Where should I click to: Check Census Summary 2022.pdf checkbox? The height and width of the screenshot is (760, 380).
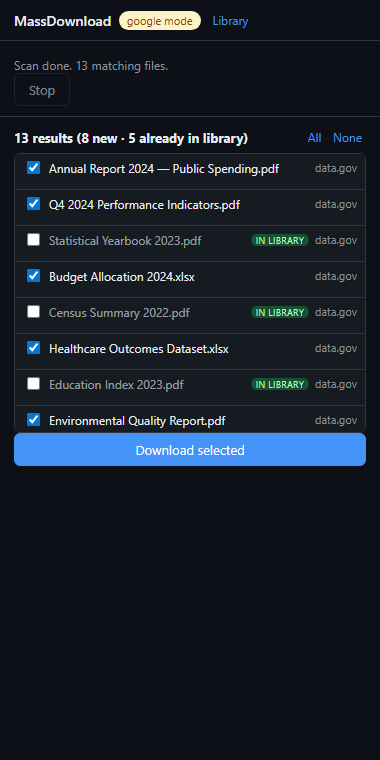(33, 312)
